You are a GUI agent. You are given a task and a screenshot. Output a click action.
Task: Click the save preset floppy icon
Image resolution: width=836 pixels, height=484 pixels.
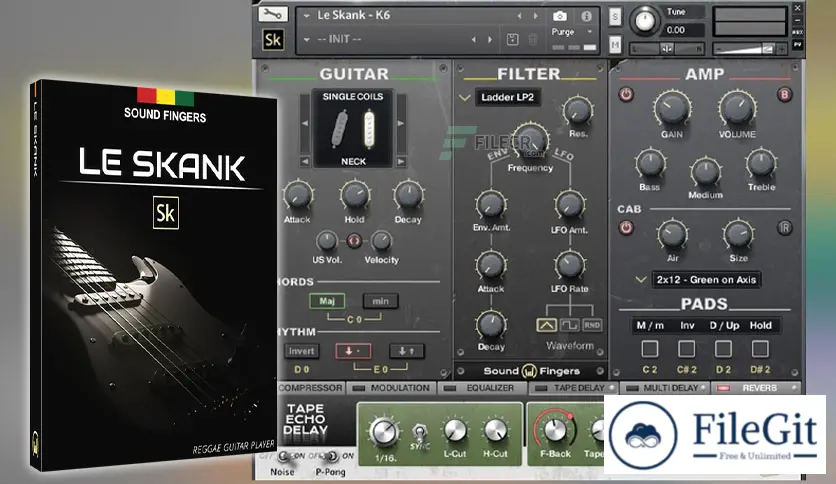[512, 39]
